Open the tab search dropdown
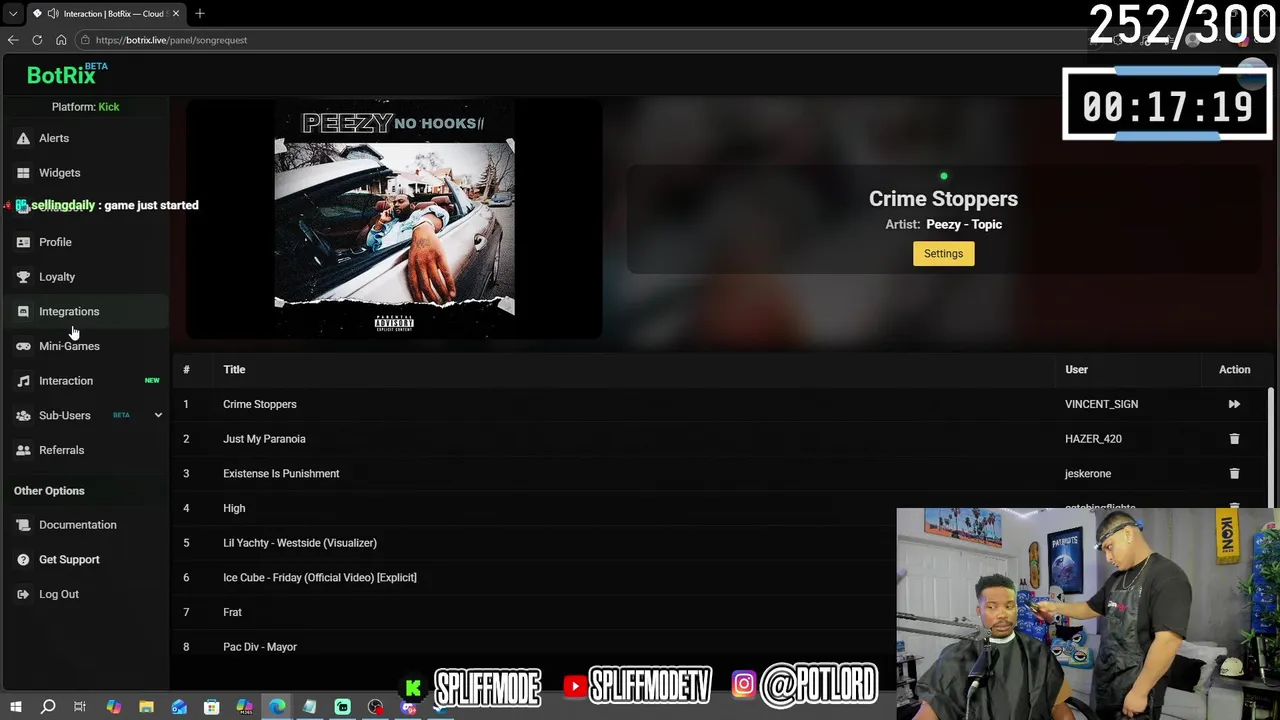 (12, 13)
